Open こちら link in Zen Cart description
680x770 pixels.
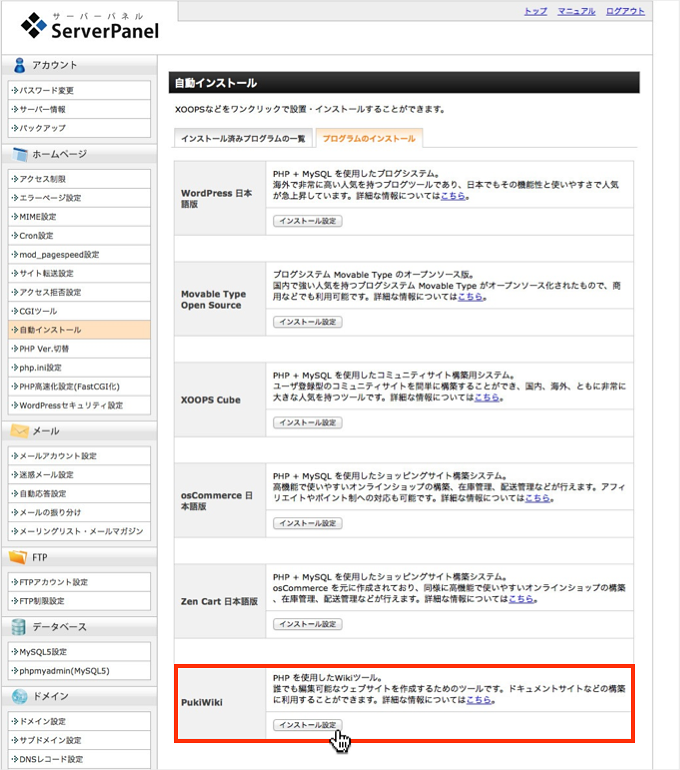tap(520, 599)
